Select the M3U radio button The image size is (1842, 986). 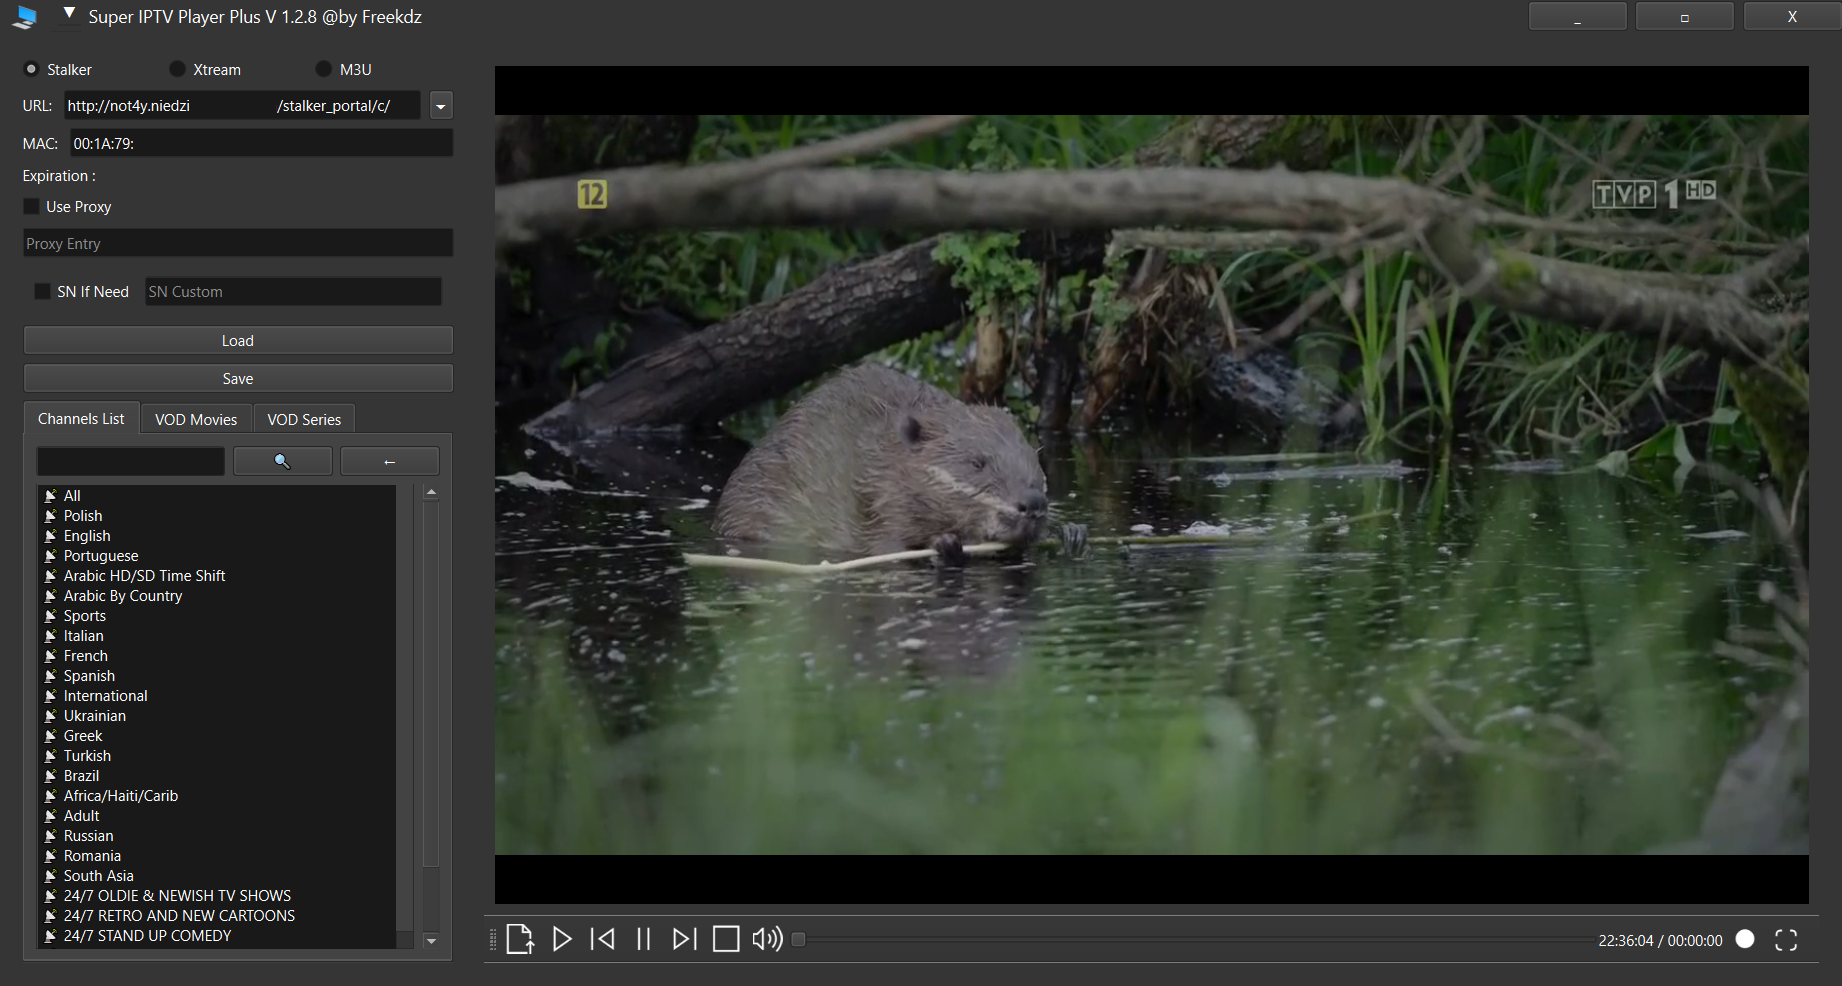point(323,69)
